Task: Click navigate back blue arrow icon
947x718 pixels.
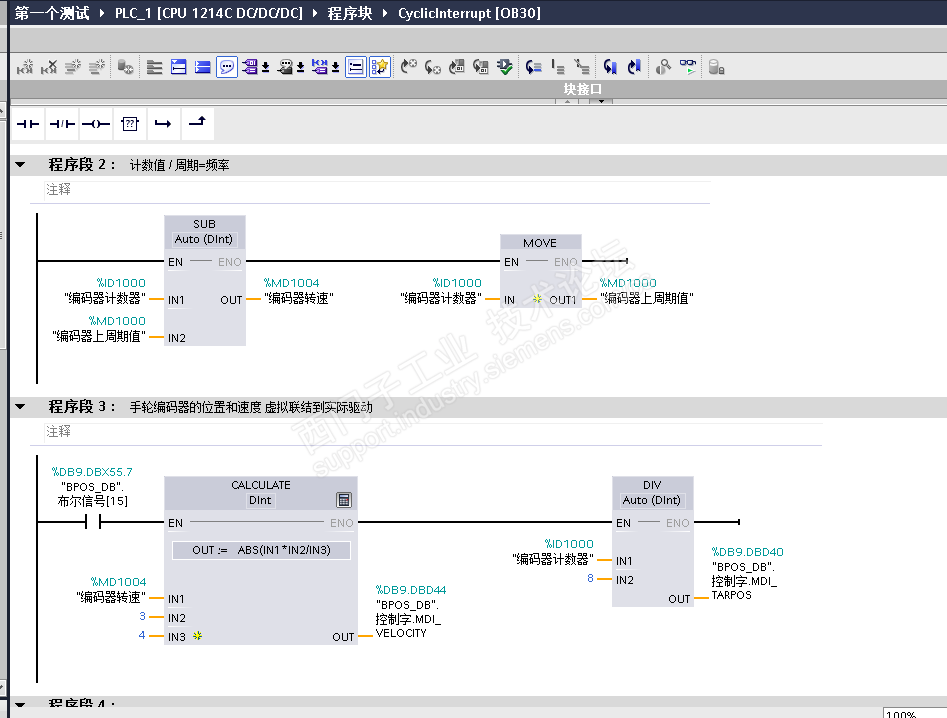Action: pyautogui.click(x=610, y=67)
